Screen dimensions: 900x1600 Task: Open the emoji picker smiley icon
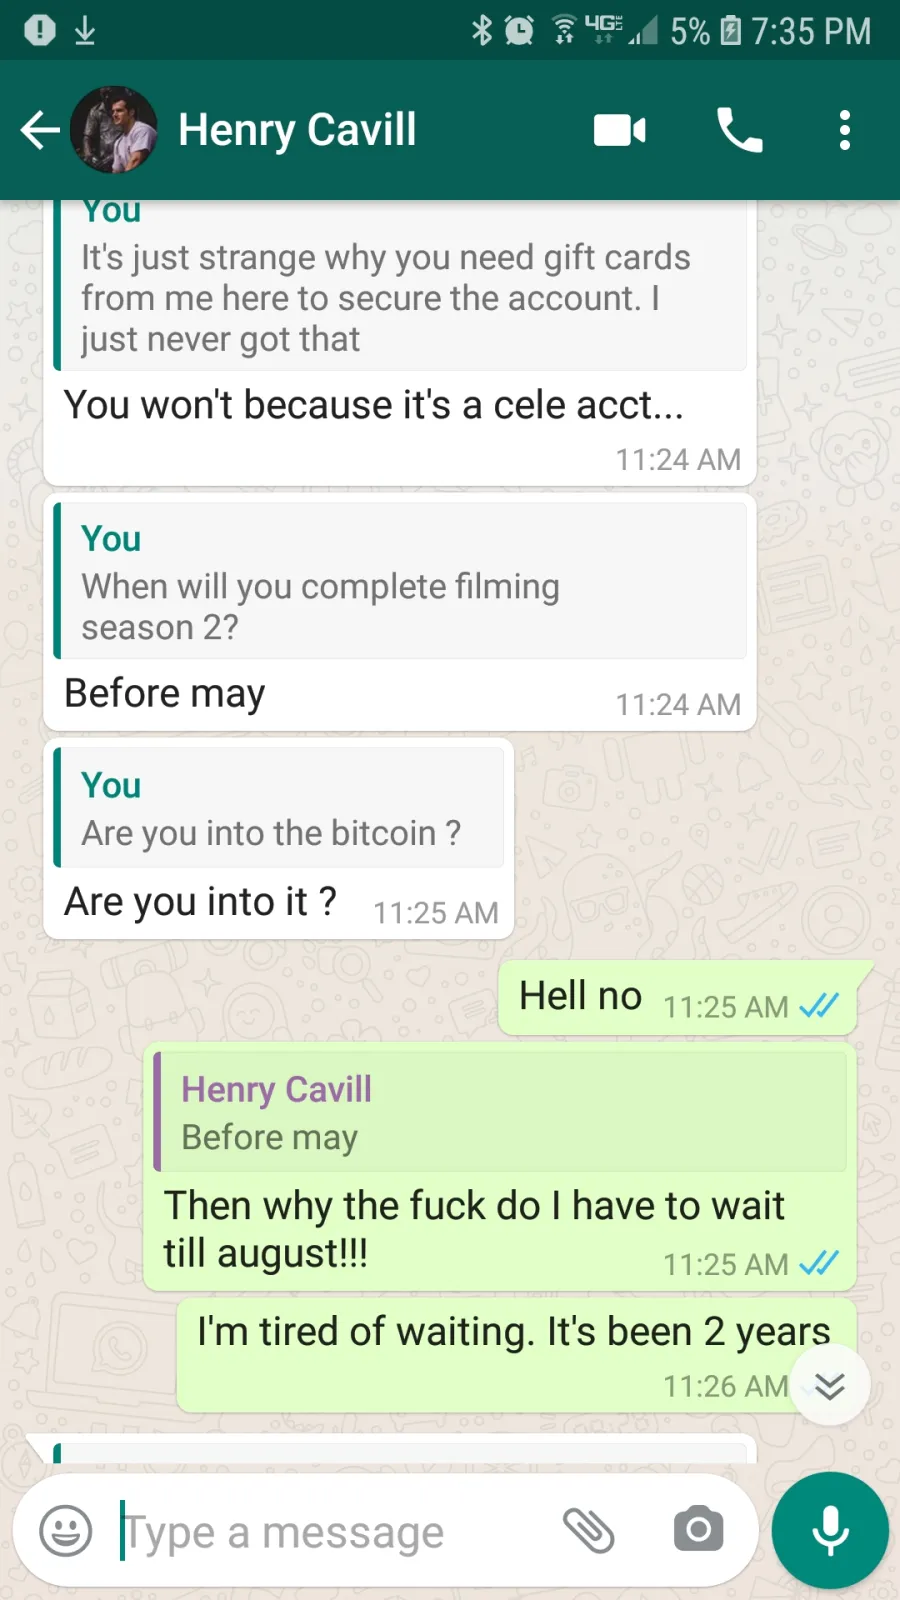pyautogui.click(x=66, y=1530)
